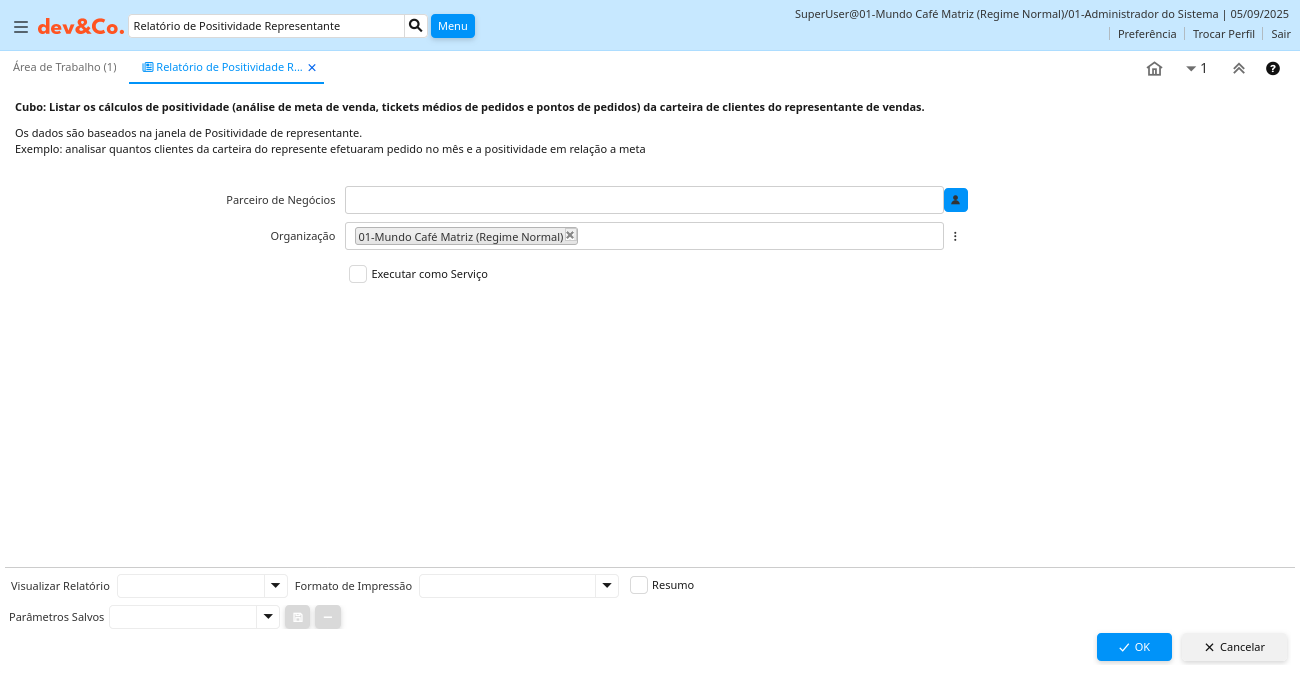This screenshot has width=1300, height=674.
Task: Click the SuperUser session info text
Action: tap(1041, 14)
